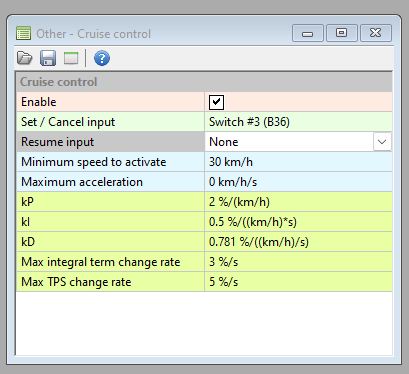409x374 pixels.
Task: Maximize the Cruise control window
Action: (342, 33)
